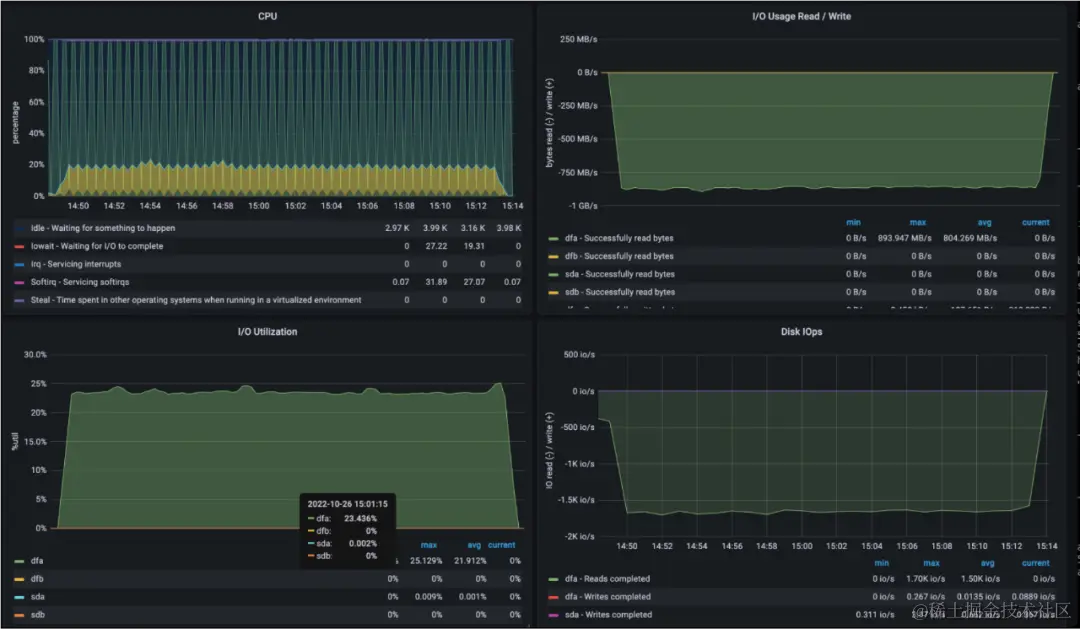Toggle the Softirq - Servicing softirqs series
1080x629 pixels.
80,282
